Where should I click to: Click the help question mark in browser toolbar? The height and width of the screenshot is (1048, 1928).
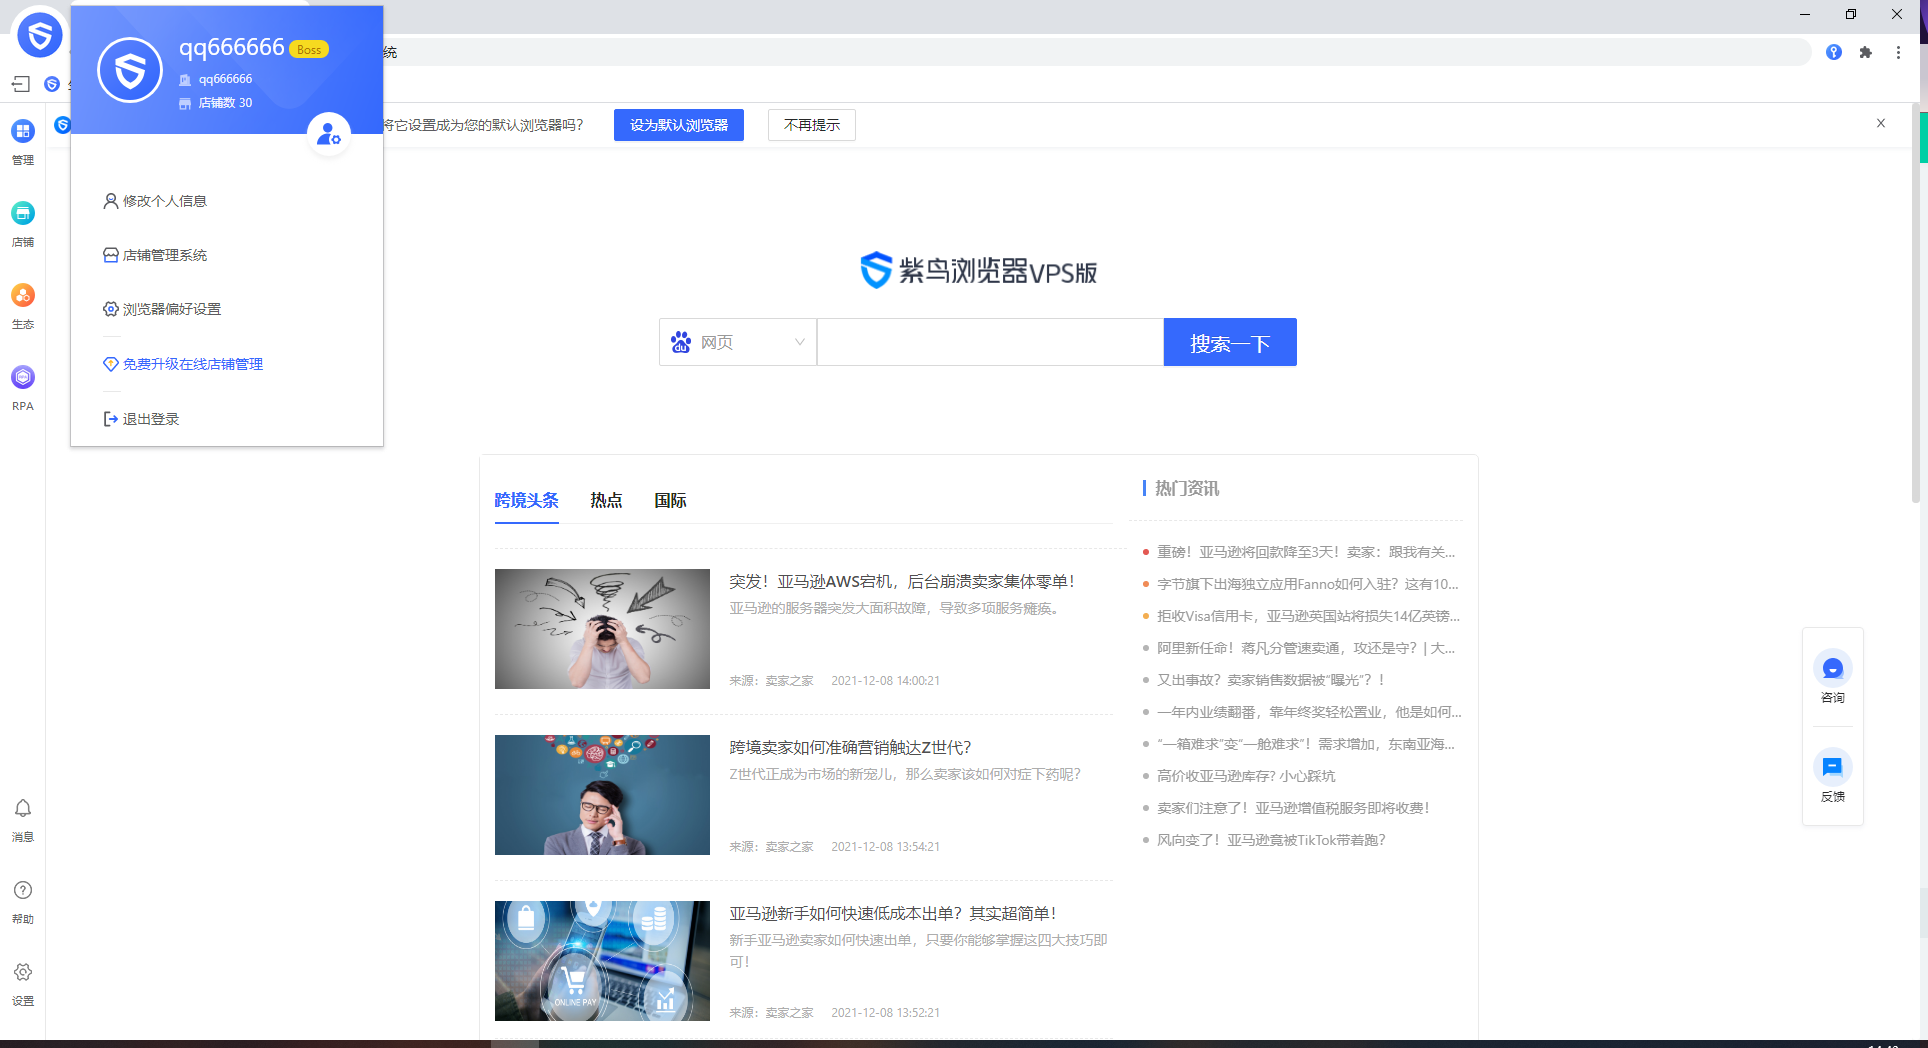[x=1834, y=52]
